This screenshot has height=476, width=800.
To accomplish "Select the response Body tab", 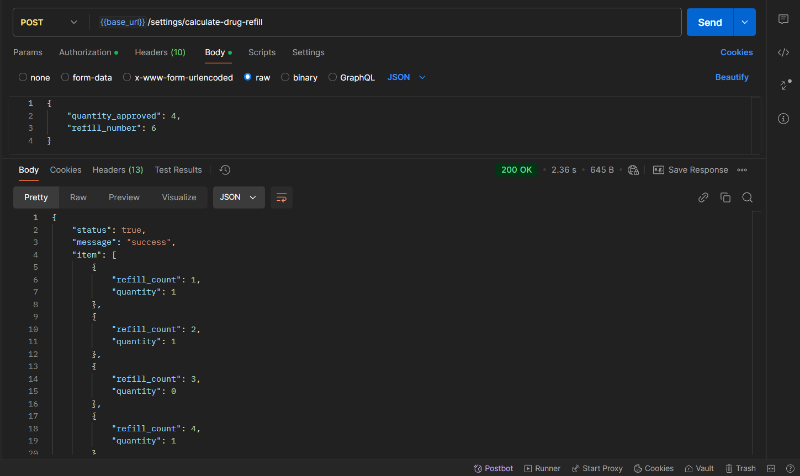I will tap(29, 170).
